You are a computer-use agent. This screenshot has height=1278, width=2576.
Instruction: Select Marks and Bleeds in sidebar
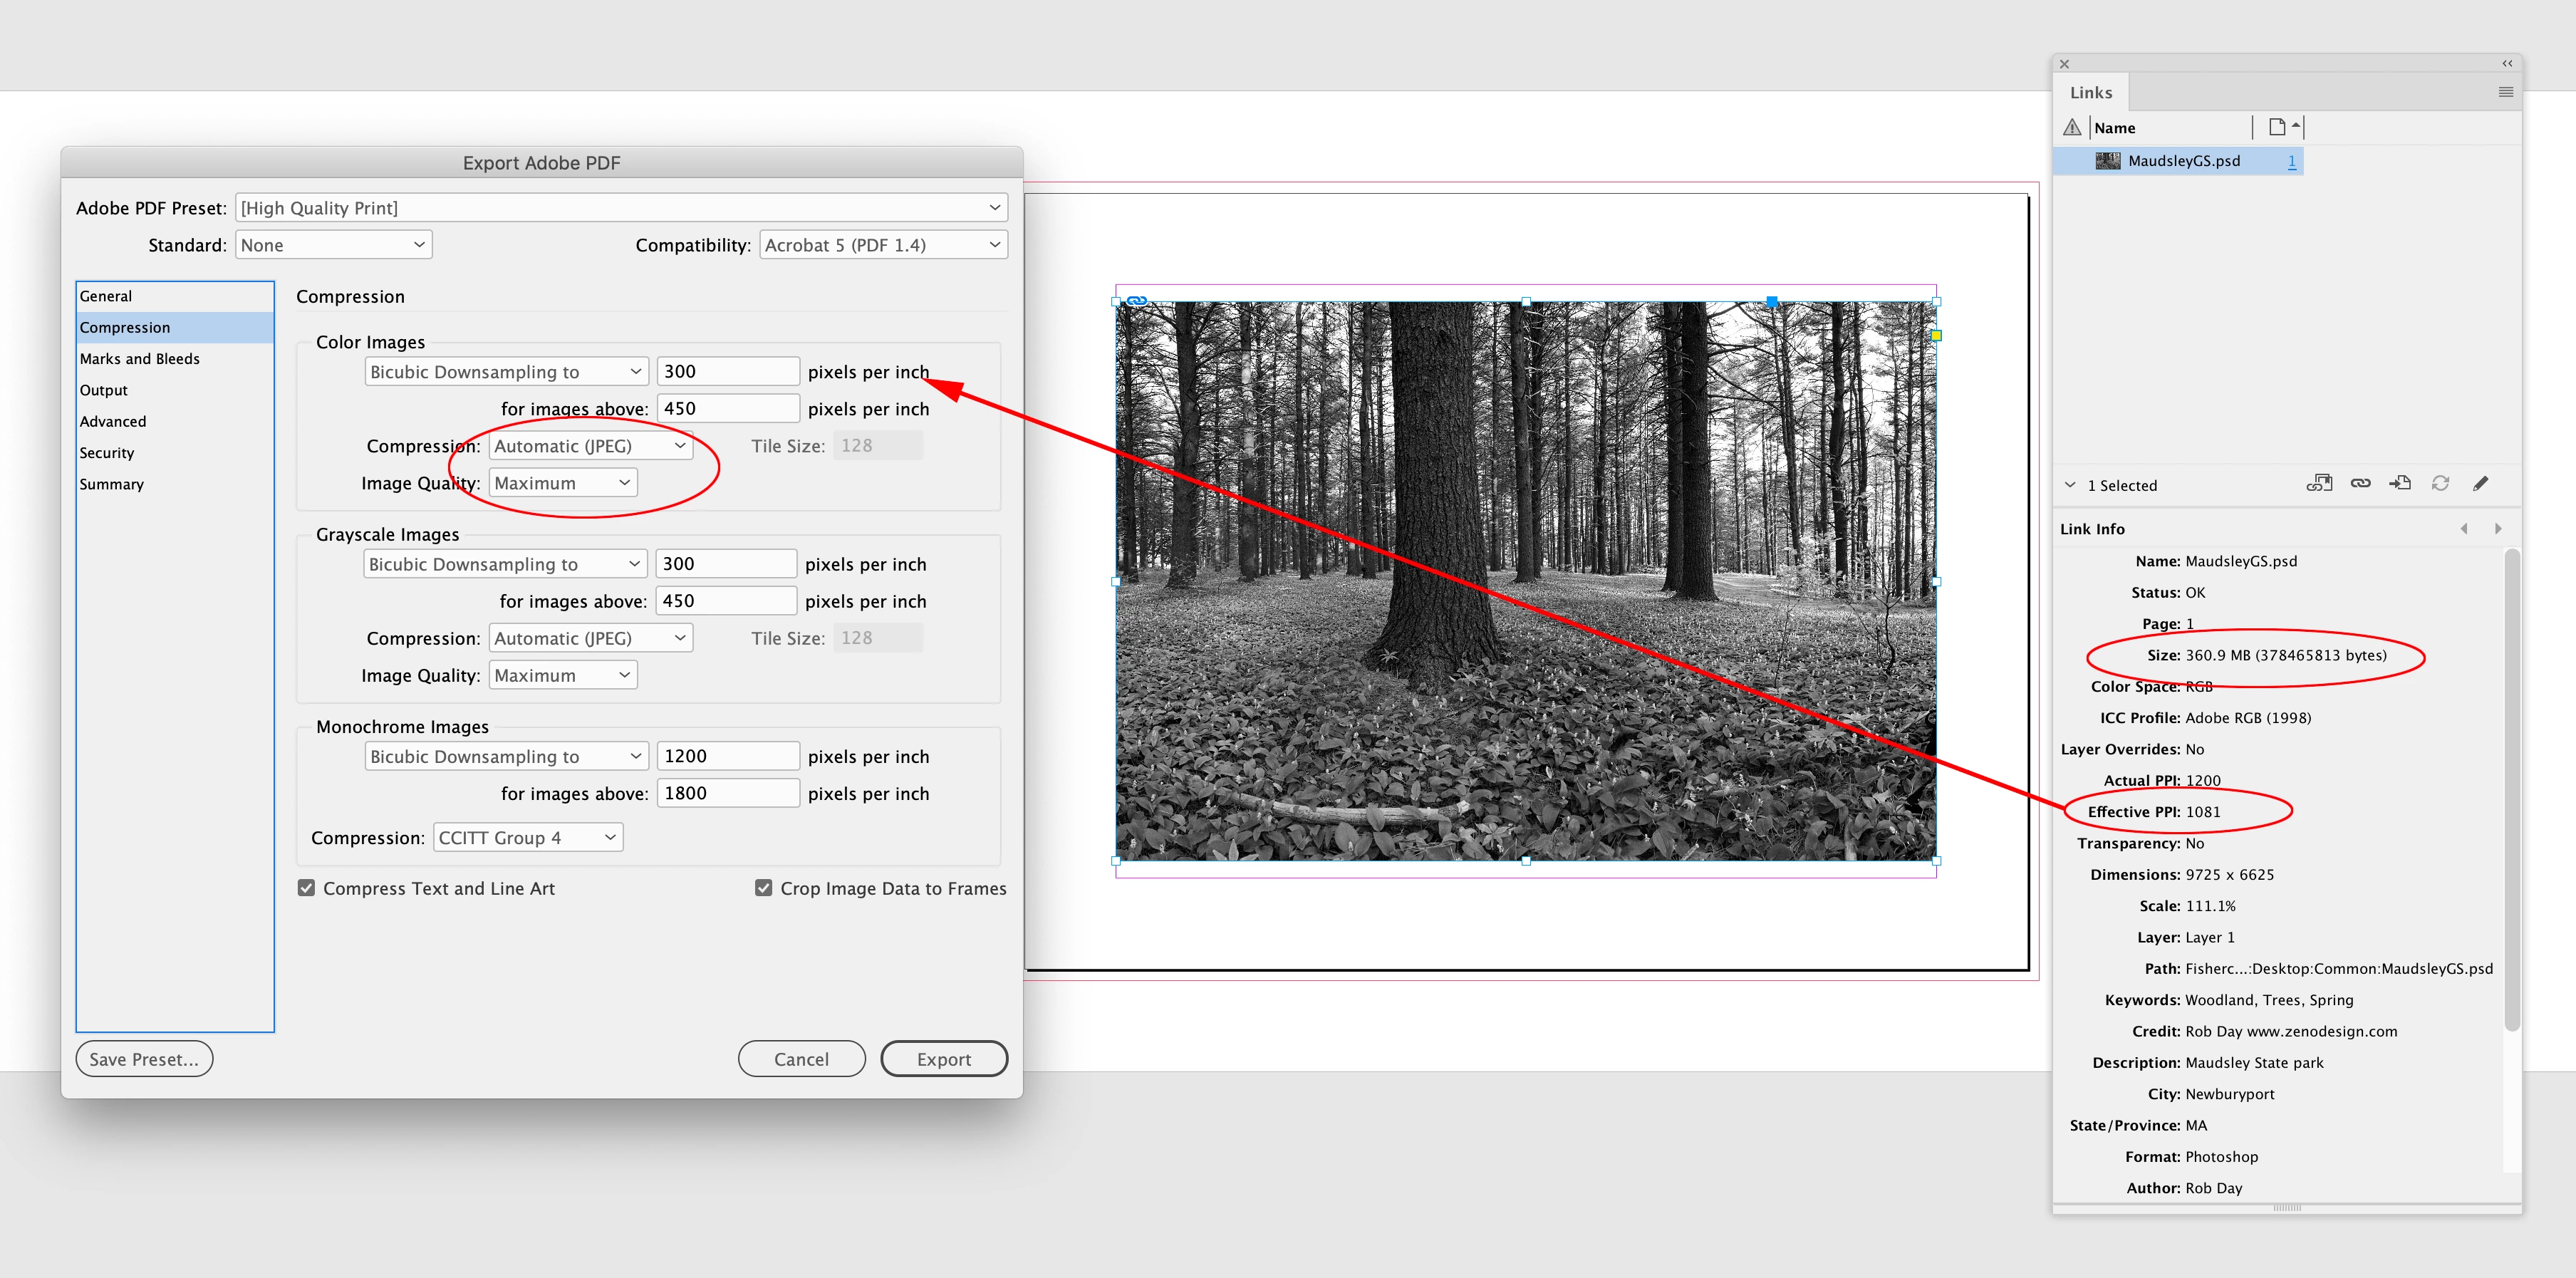[x=140, y=359]
